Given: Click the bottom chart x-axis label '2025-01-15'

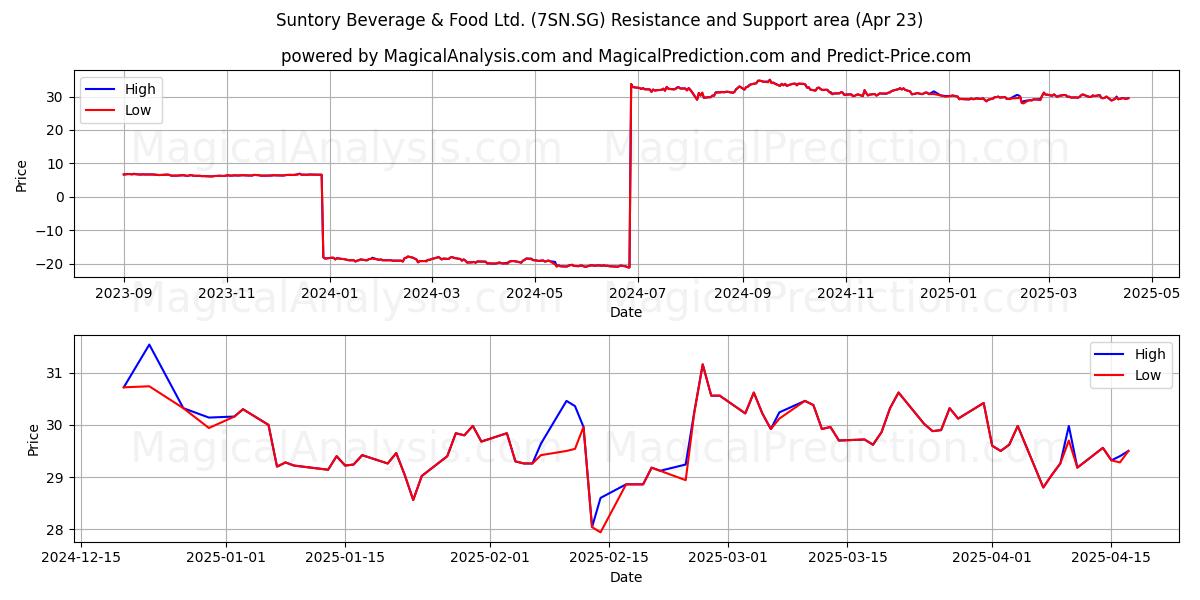Looking at the screenshot, I should point(345,558).
